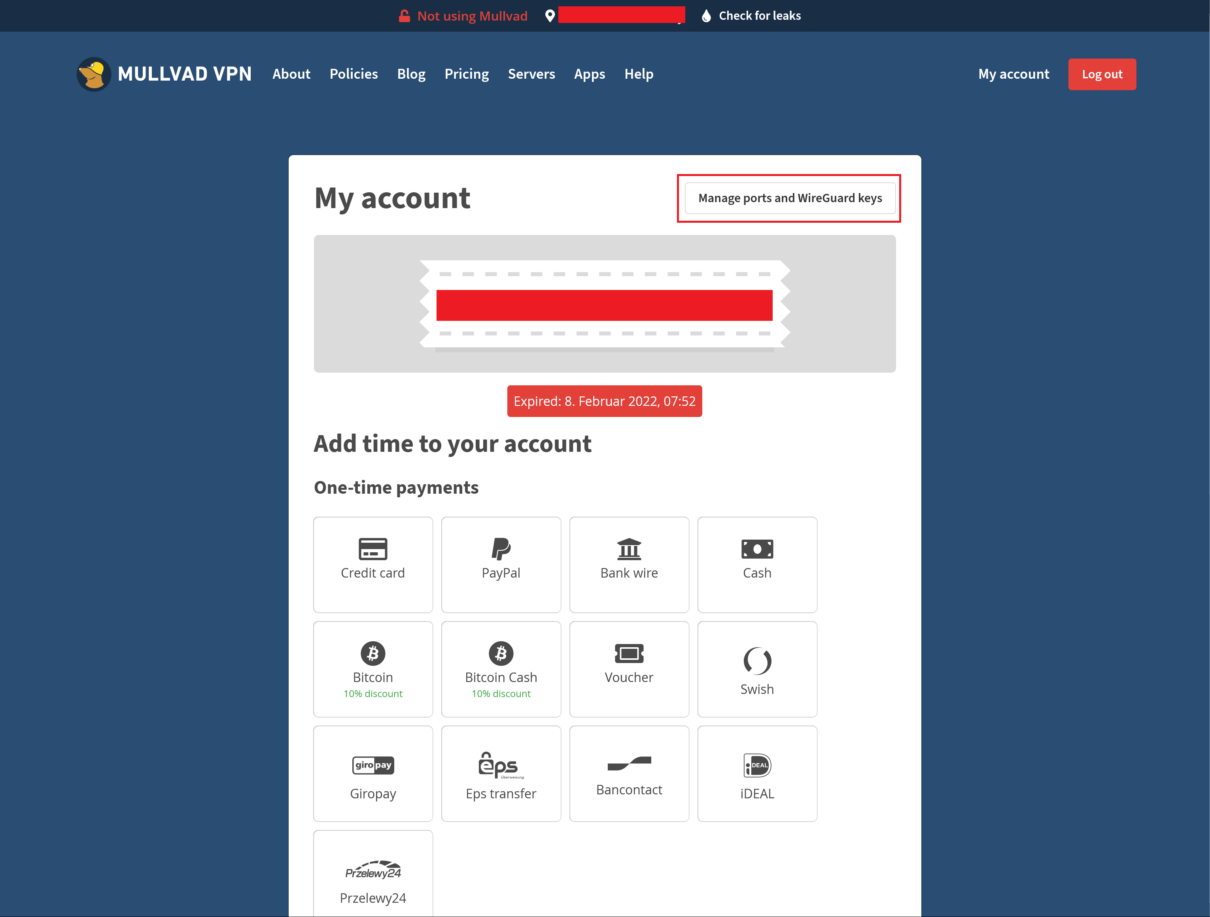
Task: Open the Help page
Action: 639,74
